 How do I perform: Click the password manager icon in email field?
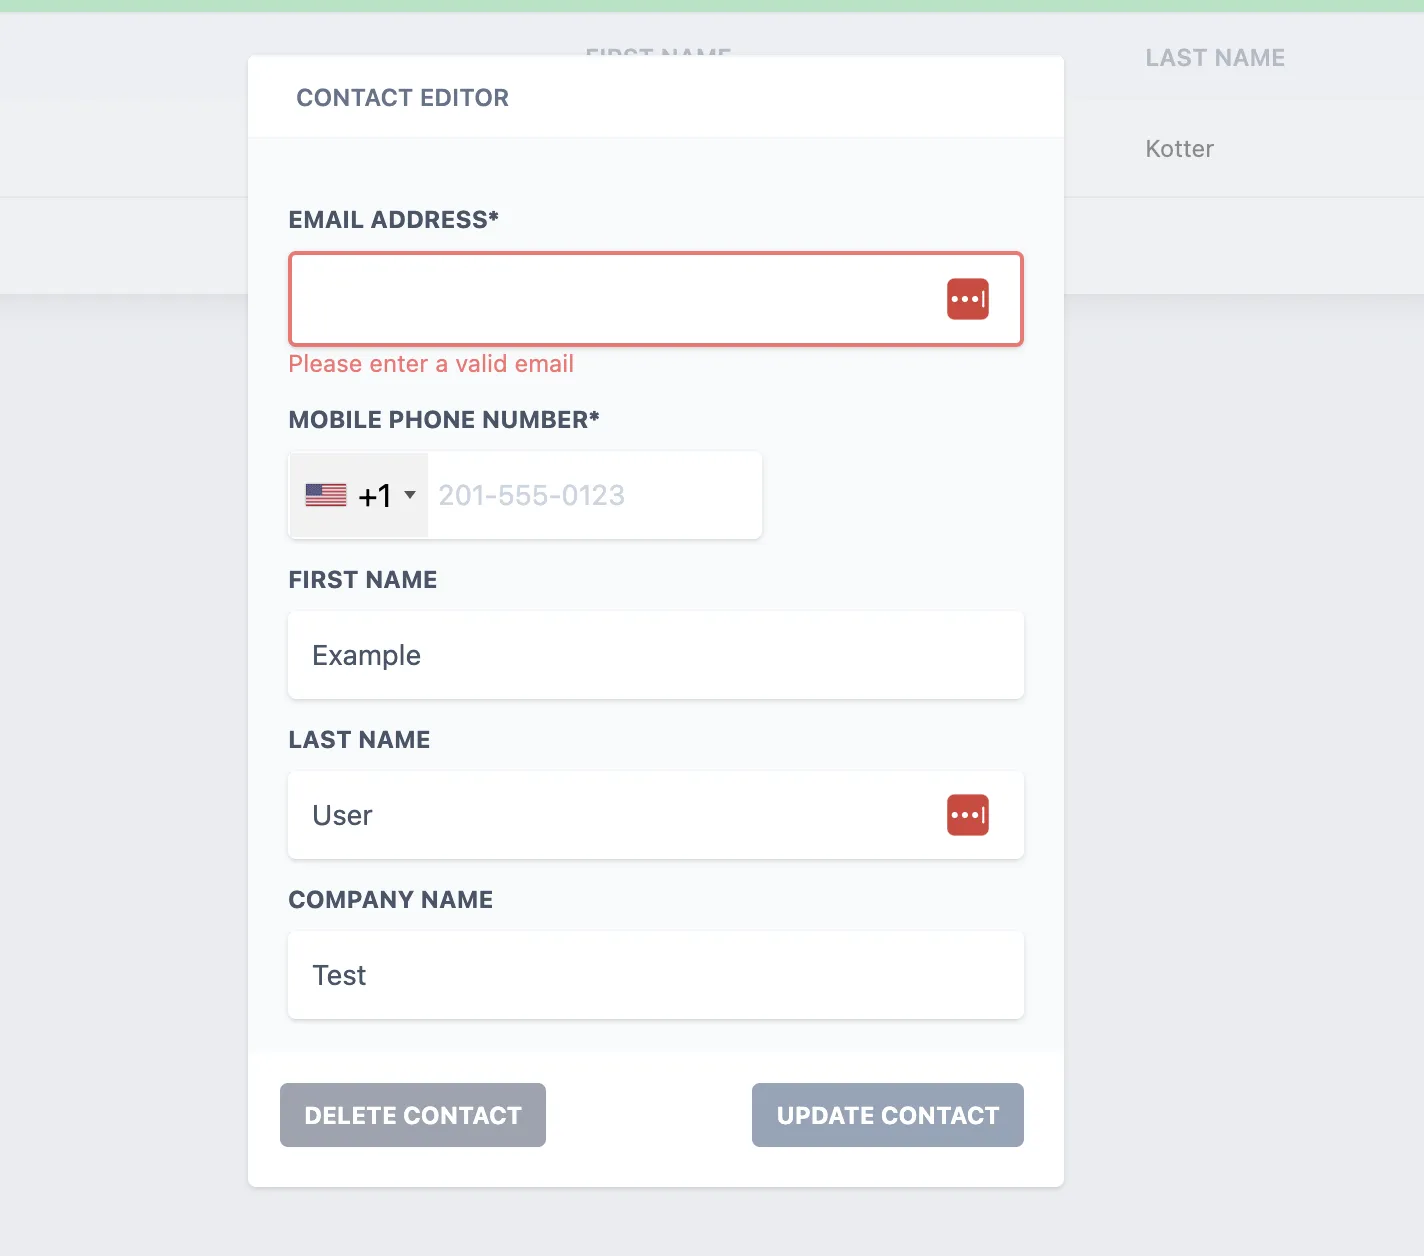coord(967,299)
